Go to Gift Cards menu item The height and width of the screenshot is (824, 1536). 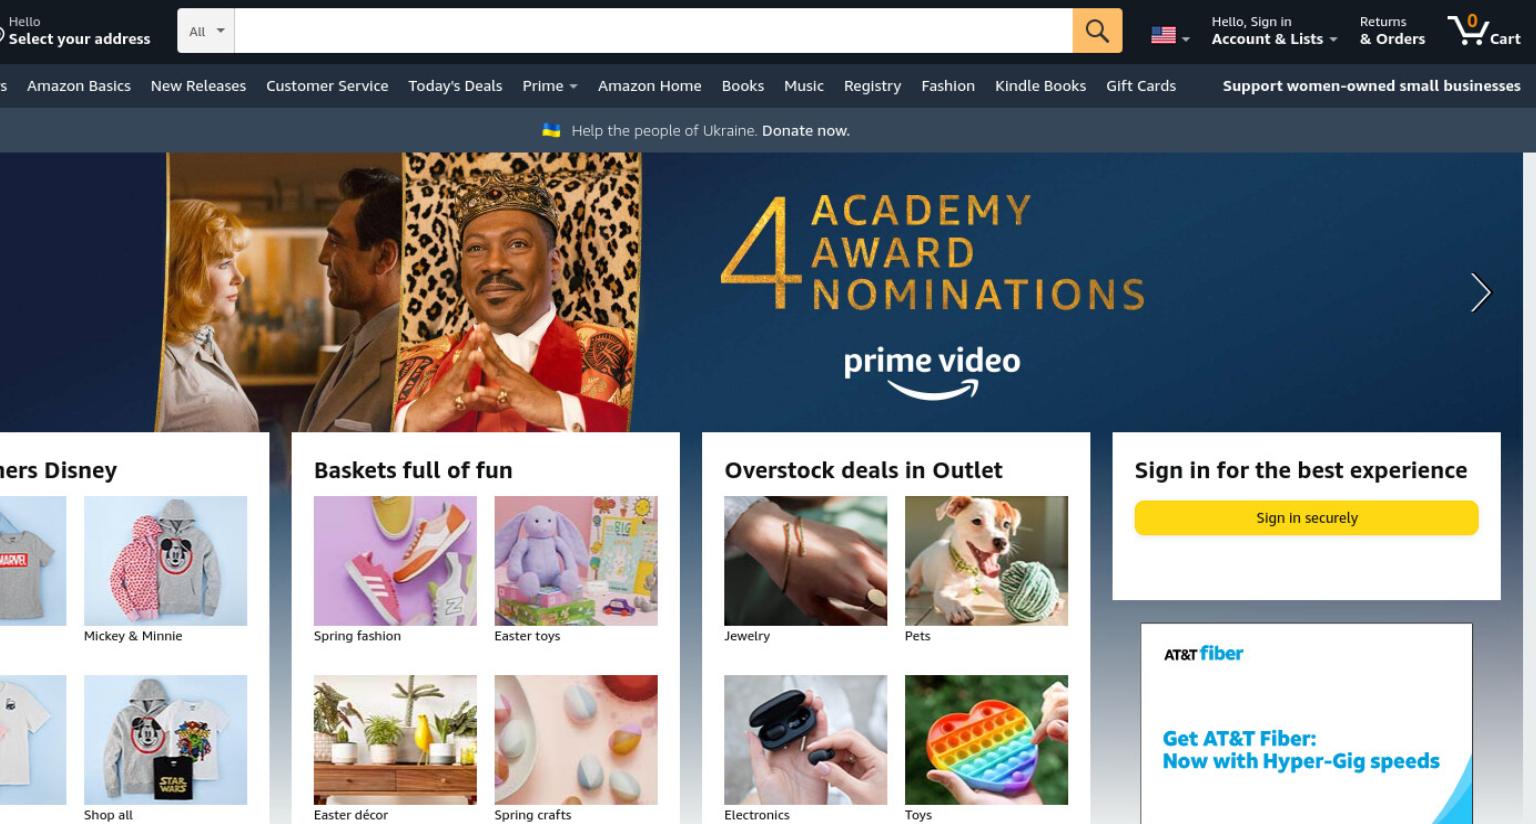[x=1141, y=86]
